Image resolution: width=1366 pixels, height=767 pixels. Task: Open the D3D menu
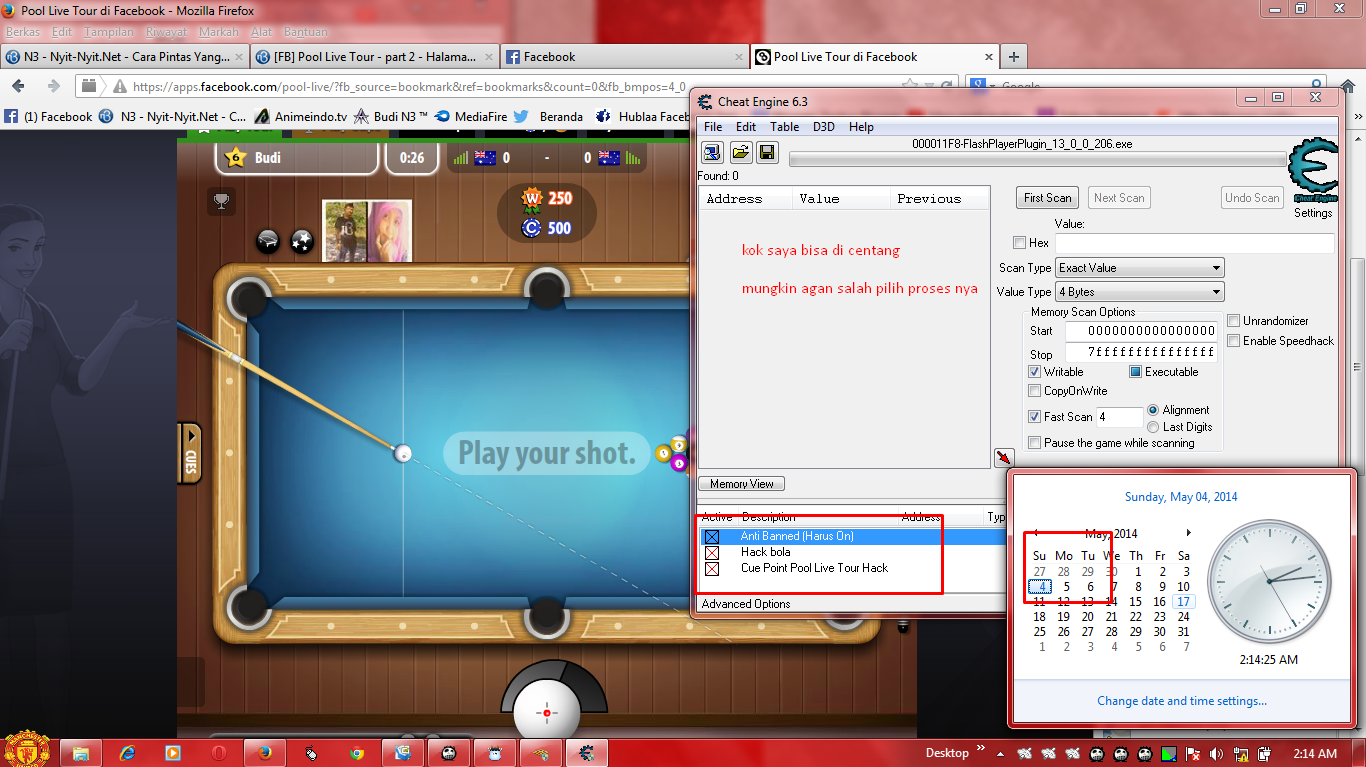[823, 127]
